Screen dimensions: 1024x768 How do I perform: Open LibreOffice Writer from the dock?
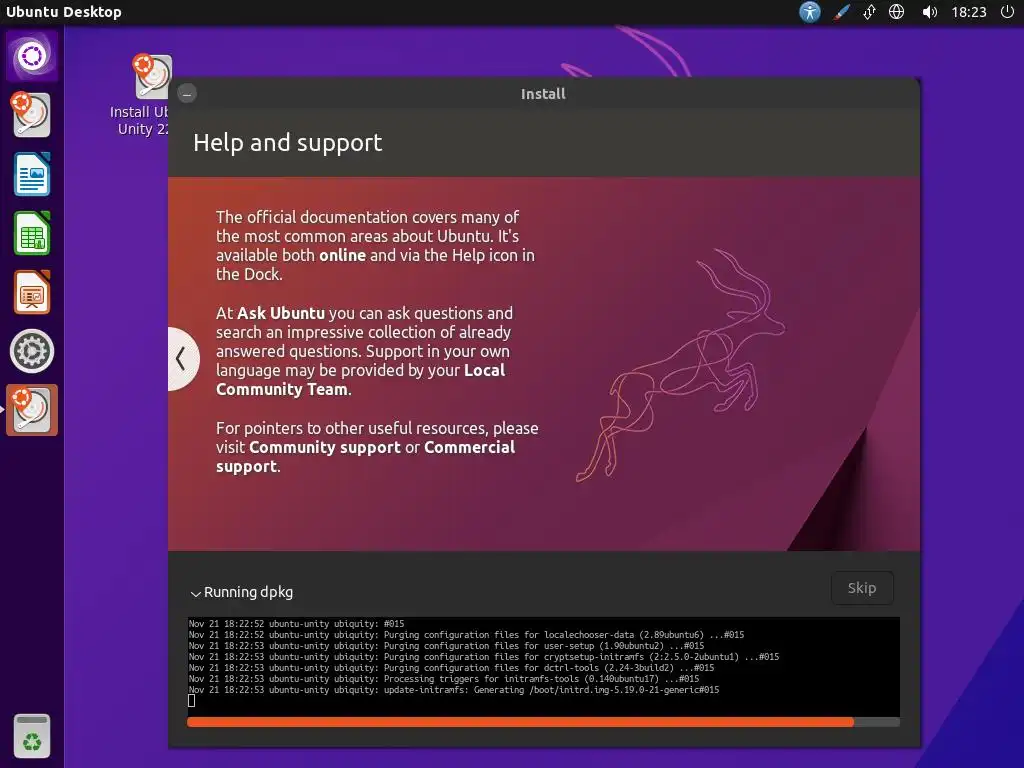coord(31,174)
